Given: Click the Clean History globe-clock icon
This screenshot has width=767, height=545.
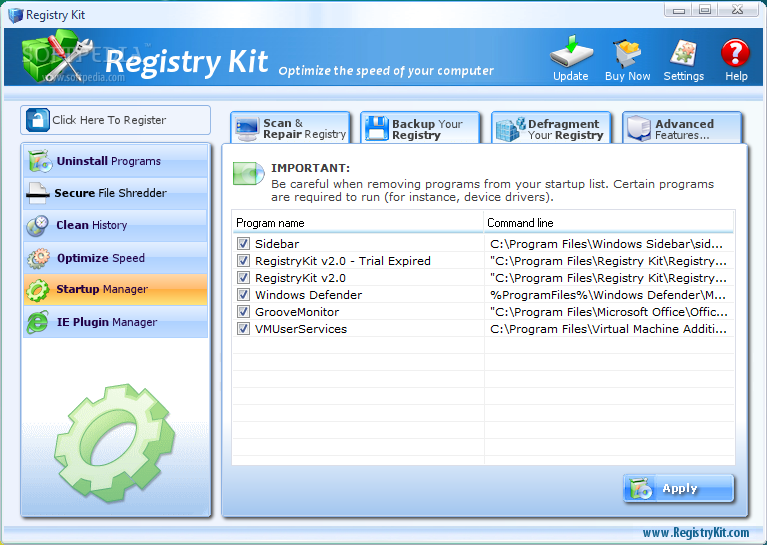Looking at the screenshot, I should pyautogui.click(x=38, y=226).
